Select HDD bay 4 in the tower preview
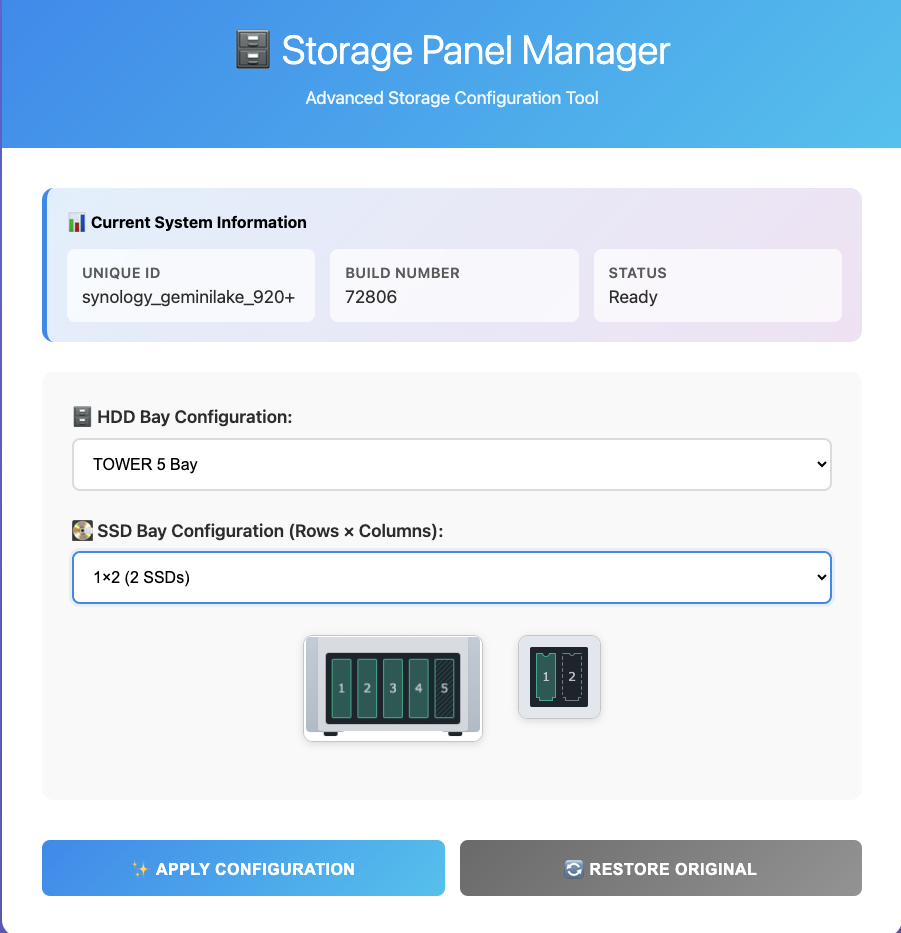The image size is (901, 933). 418,688
